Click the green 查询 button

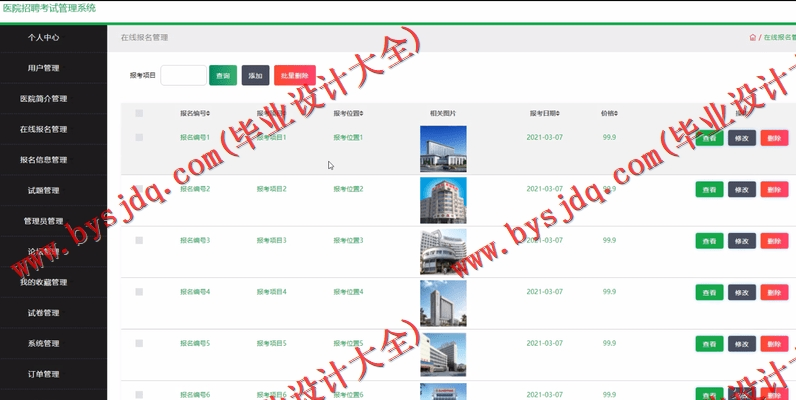(223, 75)
